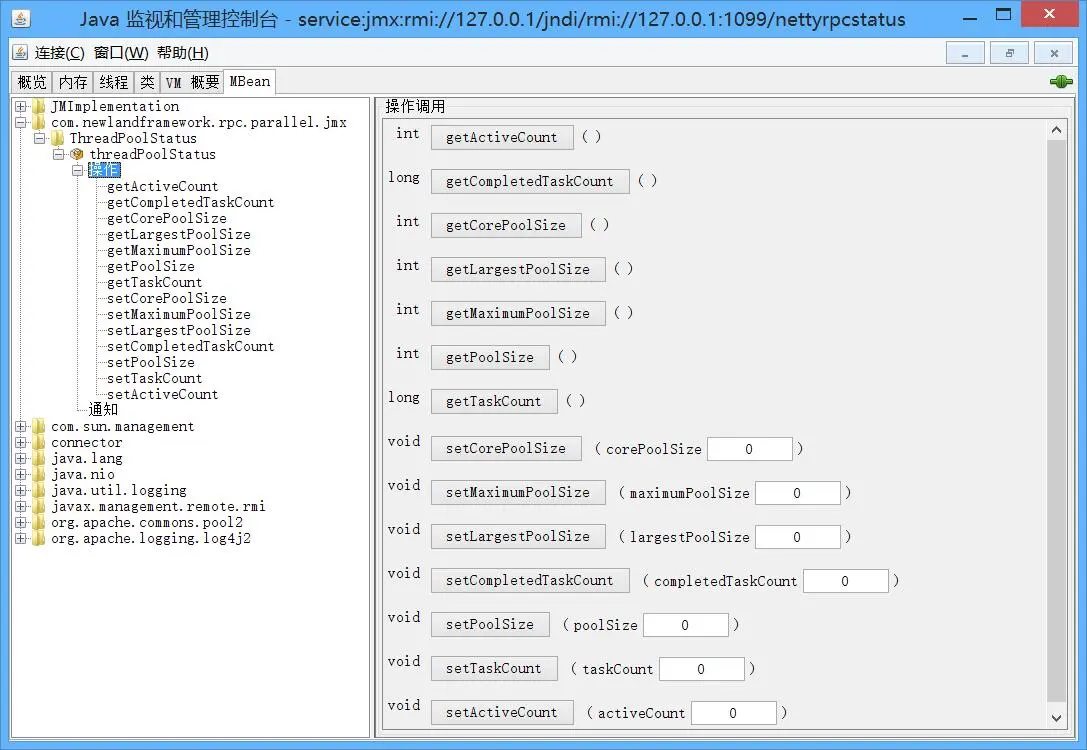Image resolution: width=1087 pixels, height=750 pixels.
Task: Select setTaskCount in the MBean tree
Action: (x=155, y=378)
